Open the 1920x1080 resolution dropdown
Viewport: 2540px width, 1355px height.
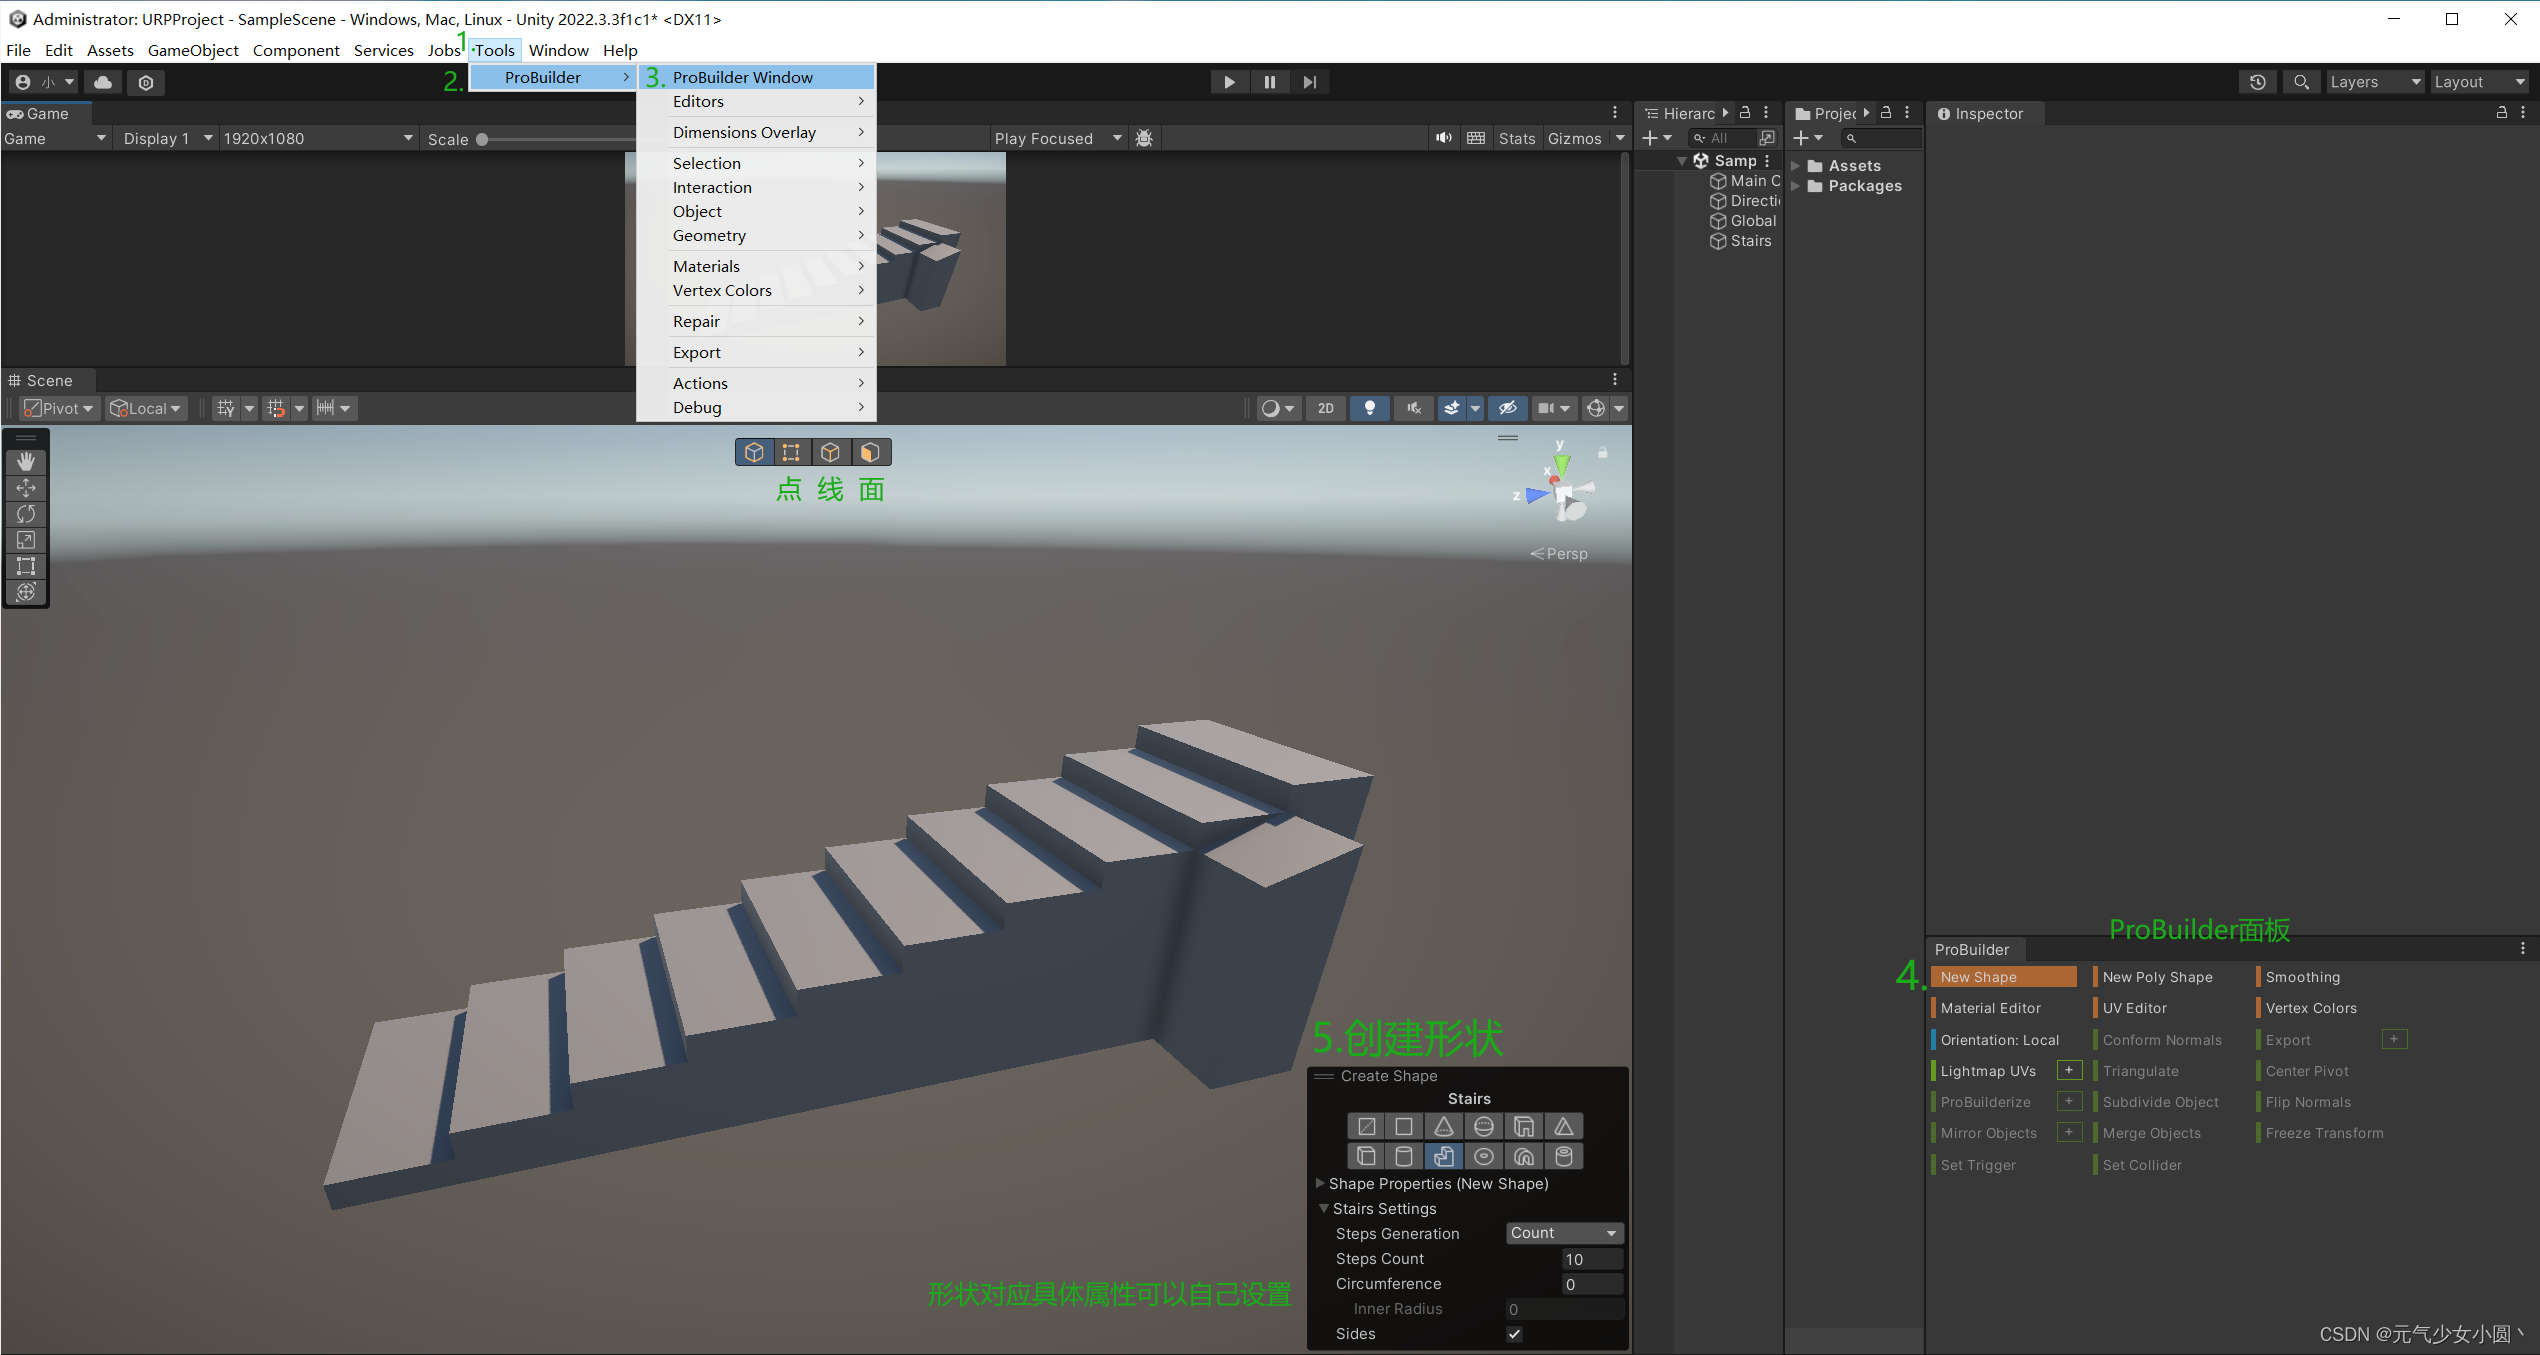[318, 139]
